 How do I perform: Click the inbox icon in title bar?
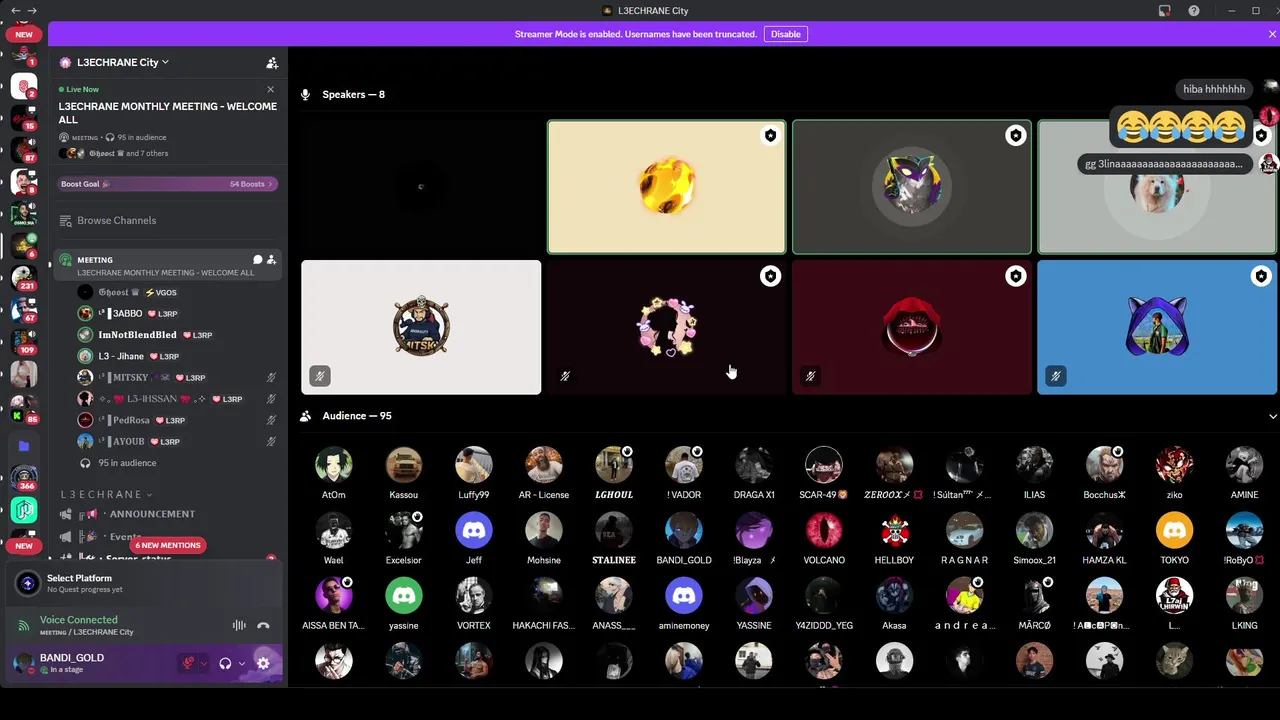[x=1165, y=10]
